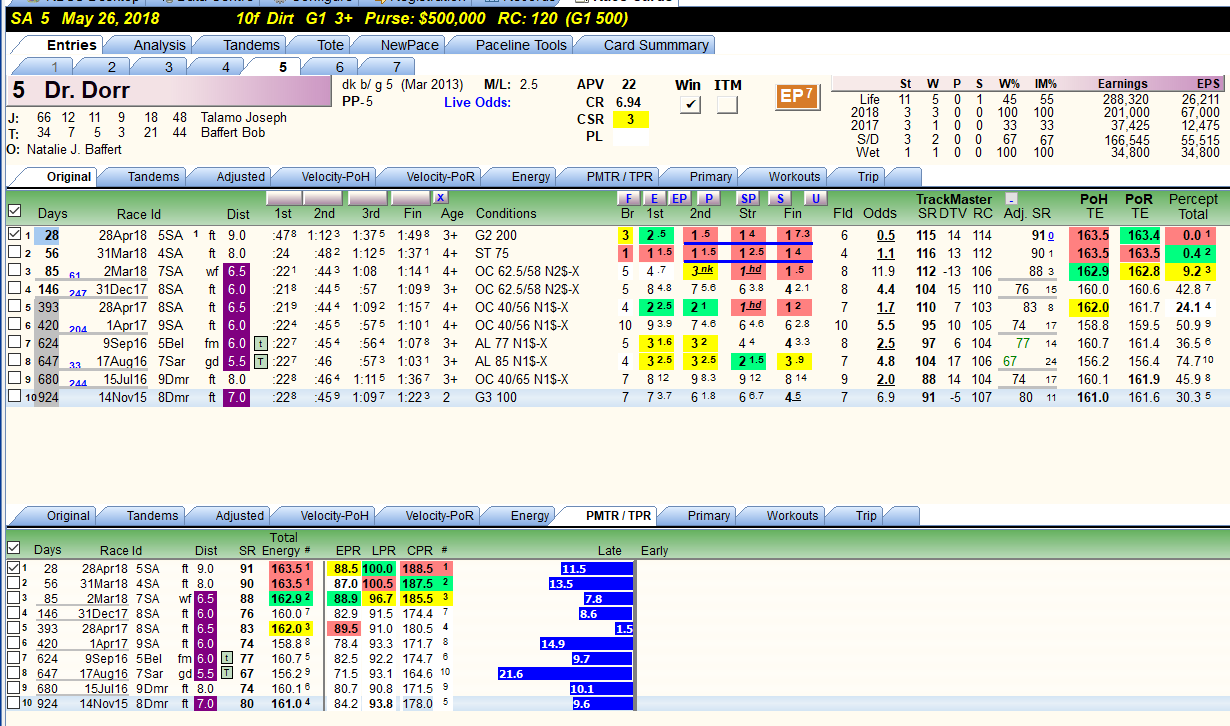Enable the ITM checkbox
The width and height of the screenshot is (1230, 726).
pyautogui.click(x=727, y=104)
